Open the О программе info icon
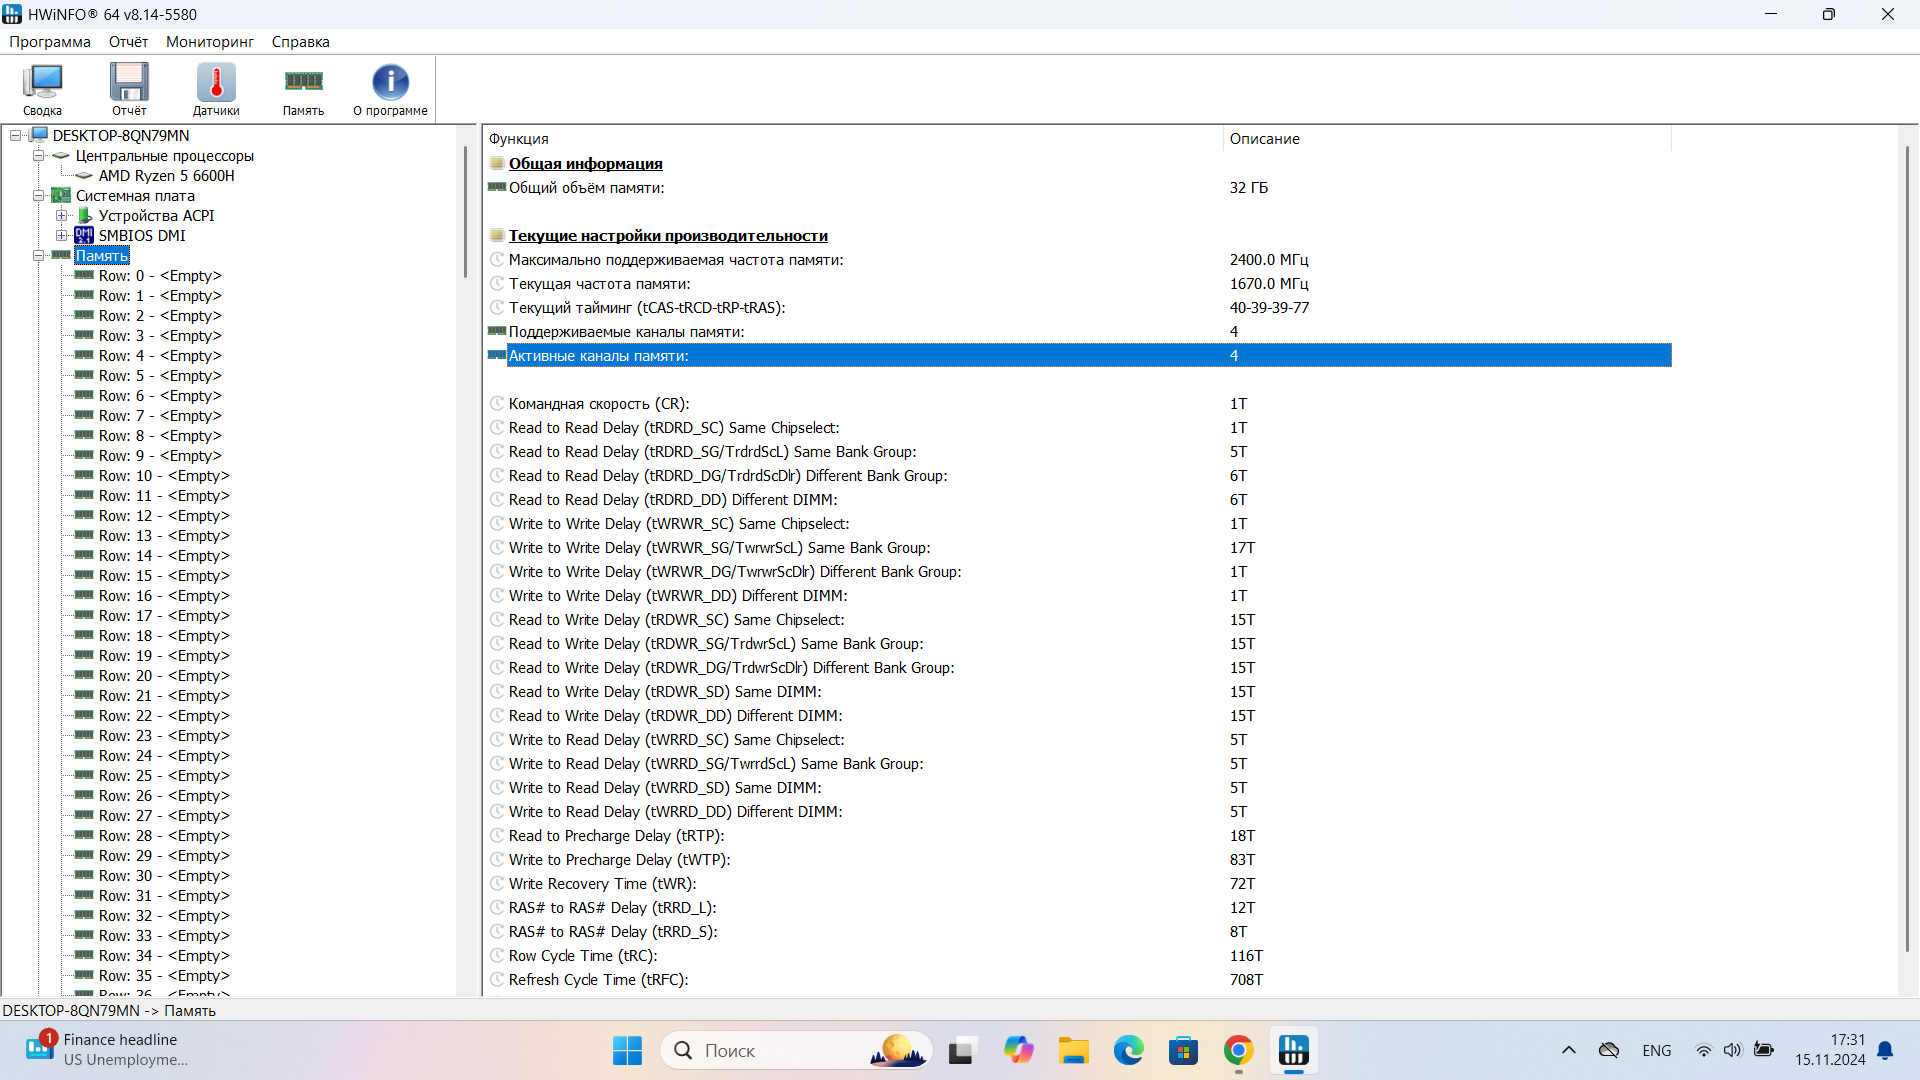1920x1080 pixels. click(x=390, y=89)
